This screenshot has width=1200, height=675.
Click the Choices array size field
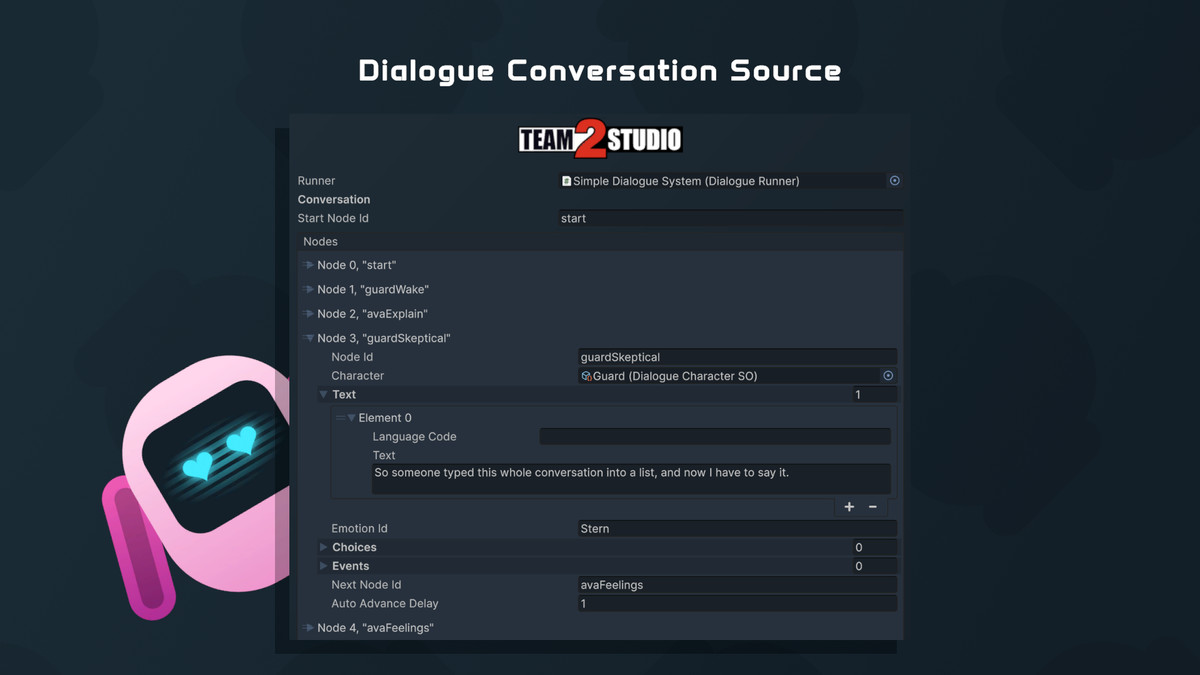[x=874, y=547]
